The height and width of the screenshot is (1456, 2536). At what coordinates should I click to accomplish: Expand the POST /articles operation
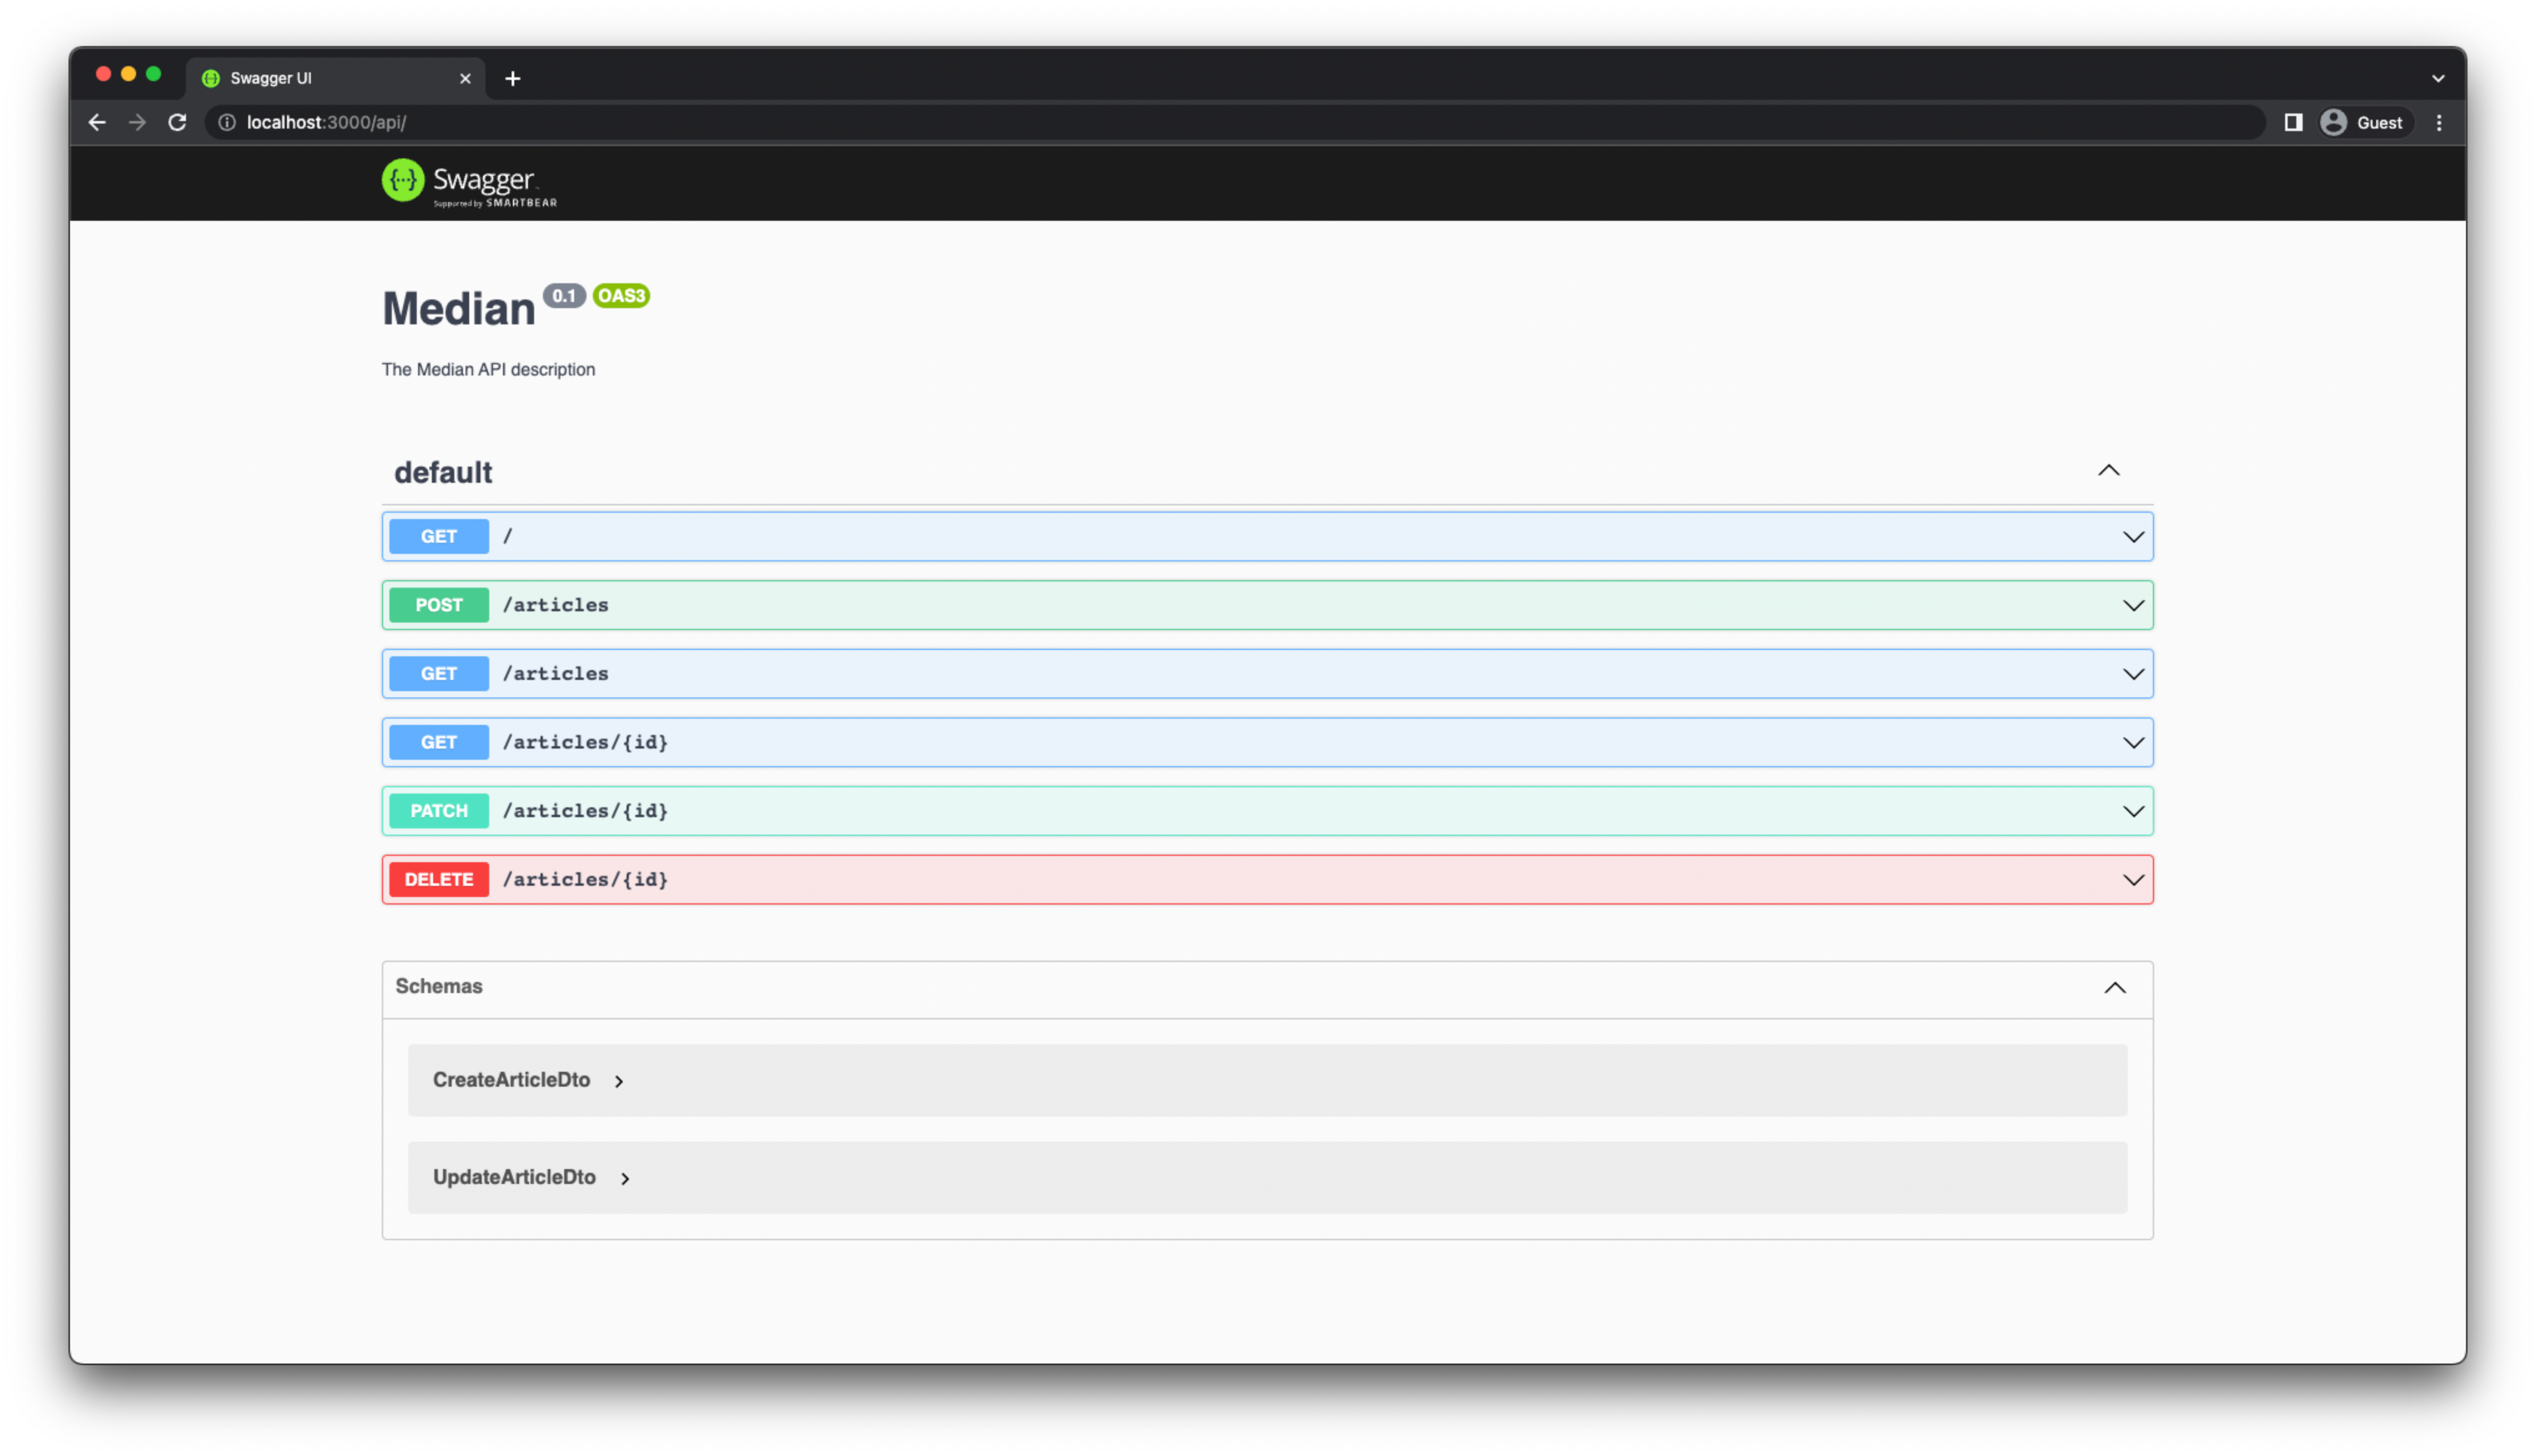click(2134, 604)
